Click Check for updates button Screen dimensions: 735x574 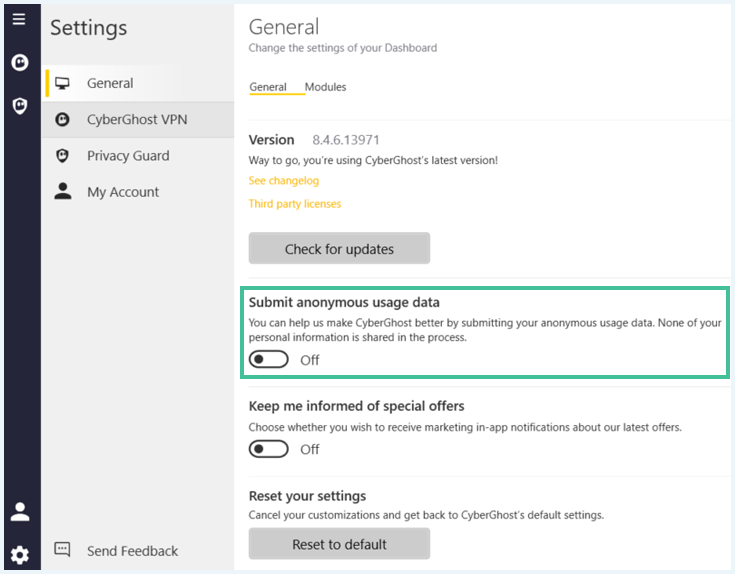pyautogui.click(x=339, y=248)
